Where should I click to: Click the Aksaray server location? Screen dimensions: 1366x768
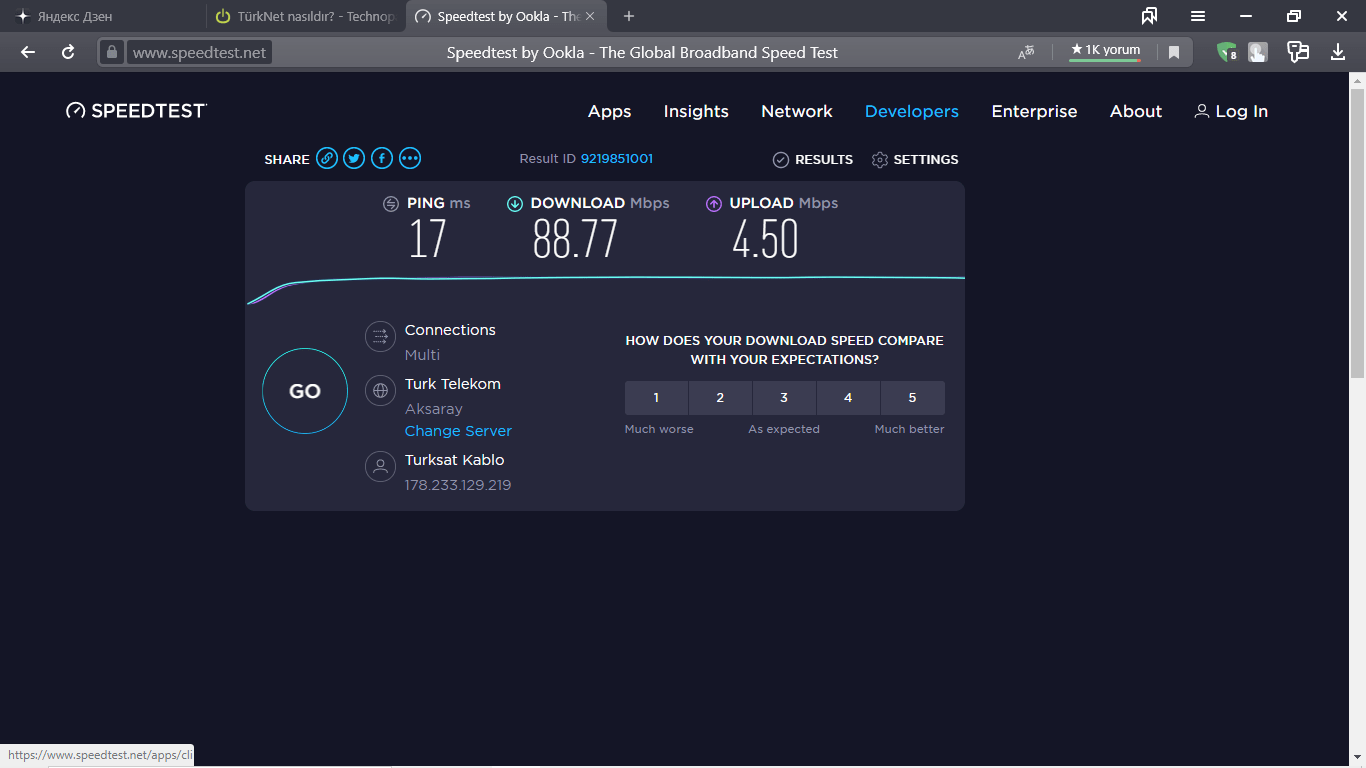click(434, 409)
